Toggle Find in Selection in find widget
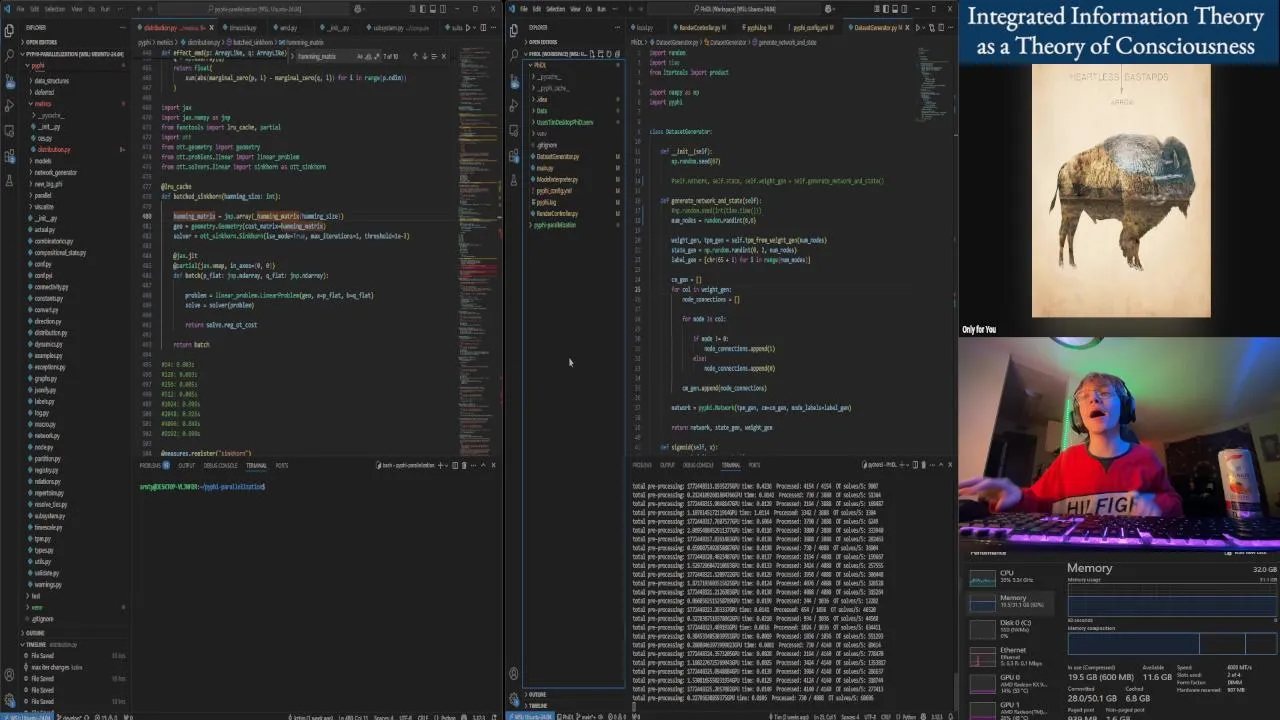This screenshot has width=1280, height=720. 434,56
